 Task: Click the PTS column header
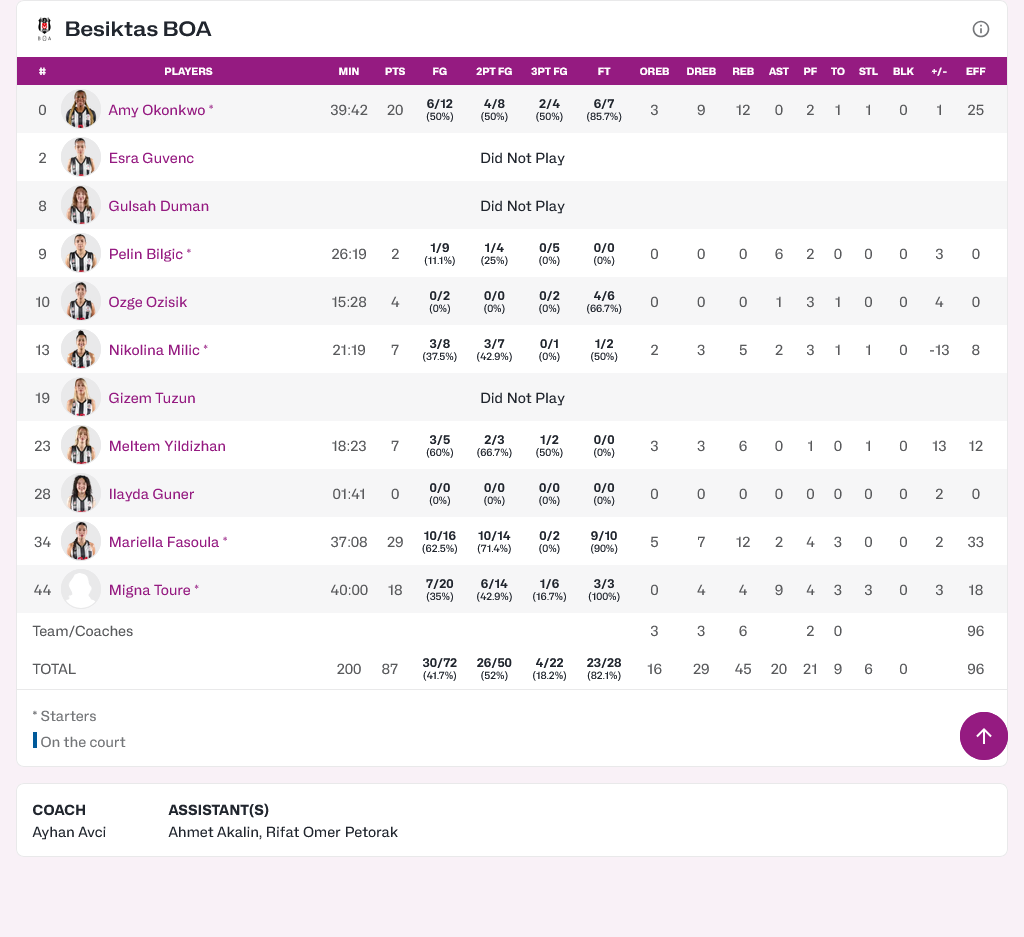pos(395,71)
